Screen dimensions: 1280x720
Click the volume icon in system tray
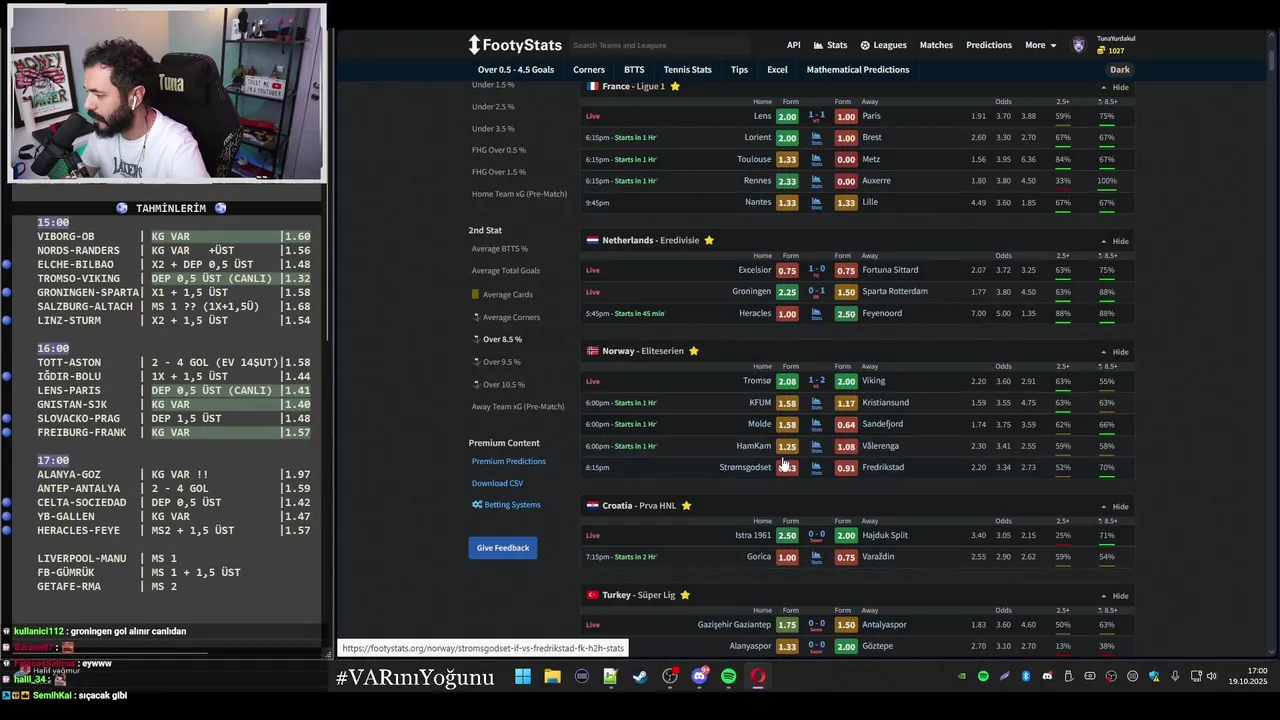tap(1211, 677)
